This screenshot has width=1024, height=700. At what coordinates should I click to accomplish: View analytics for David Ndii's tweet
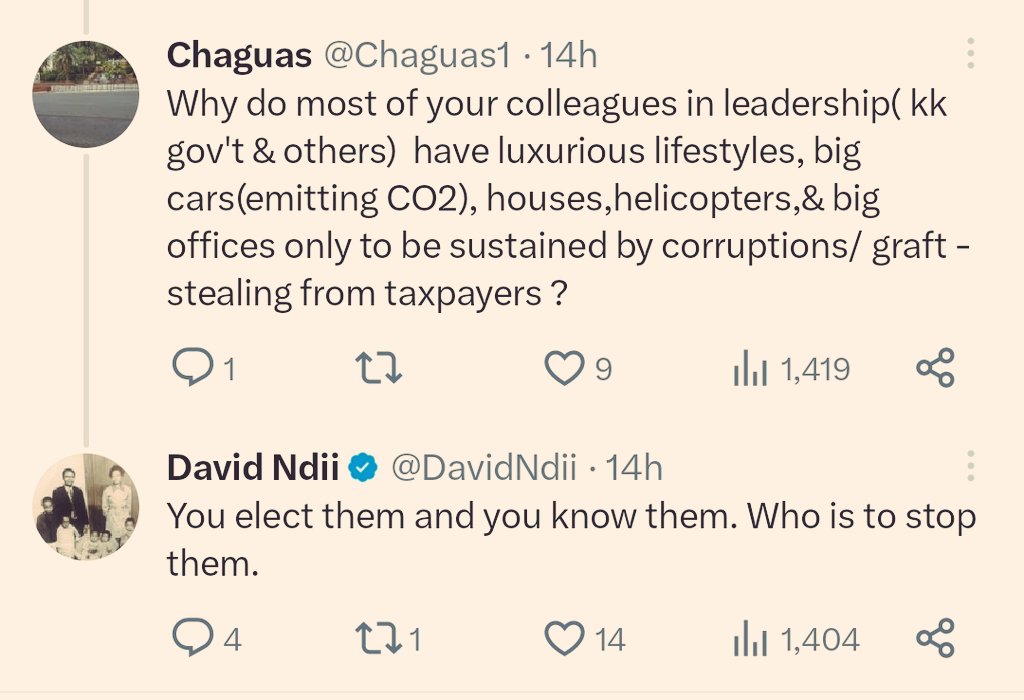pos(750,638)
